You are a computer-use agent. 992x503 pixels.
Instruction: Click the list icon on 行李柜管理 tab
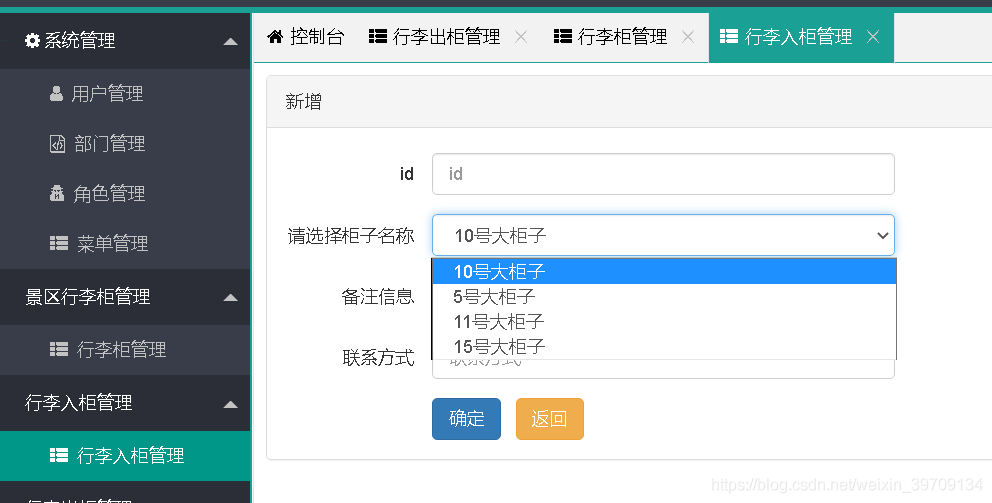tap(562, 37)
